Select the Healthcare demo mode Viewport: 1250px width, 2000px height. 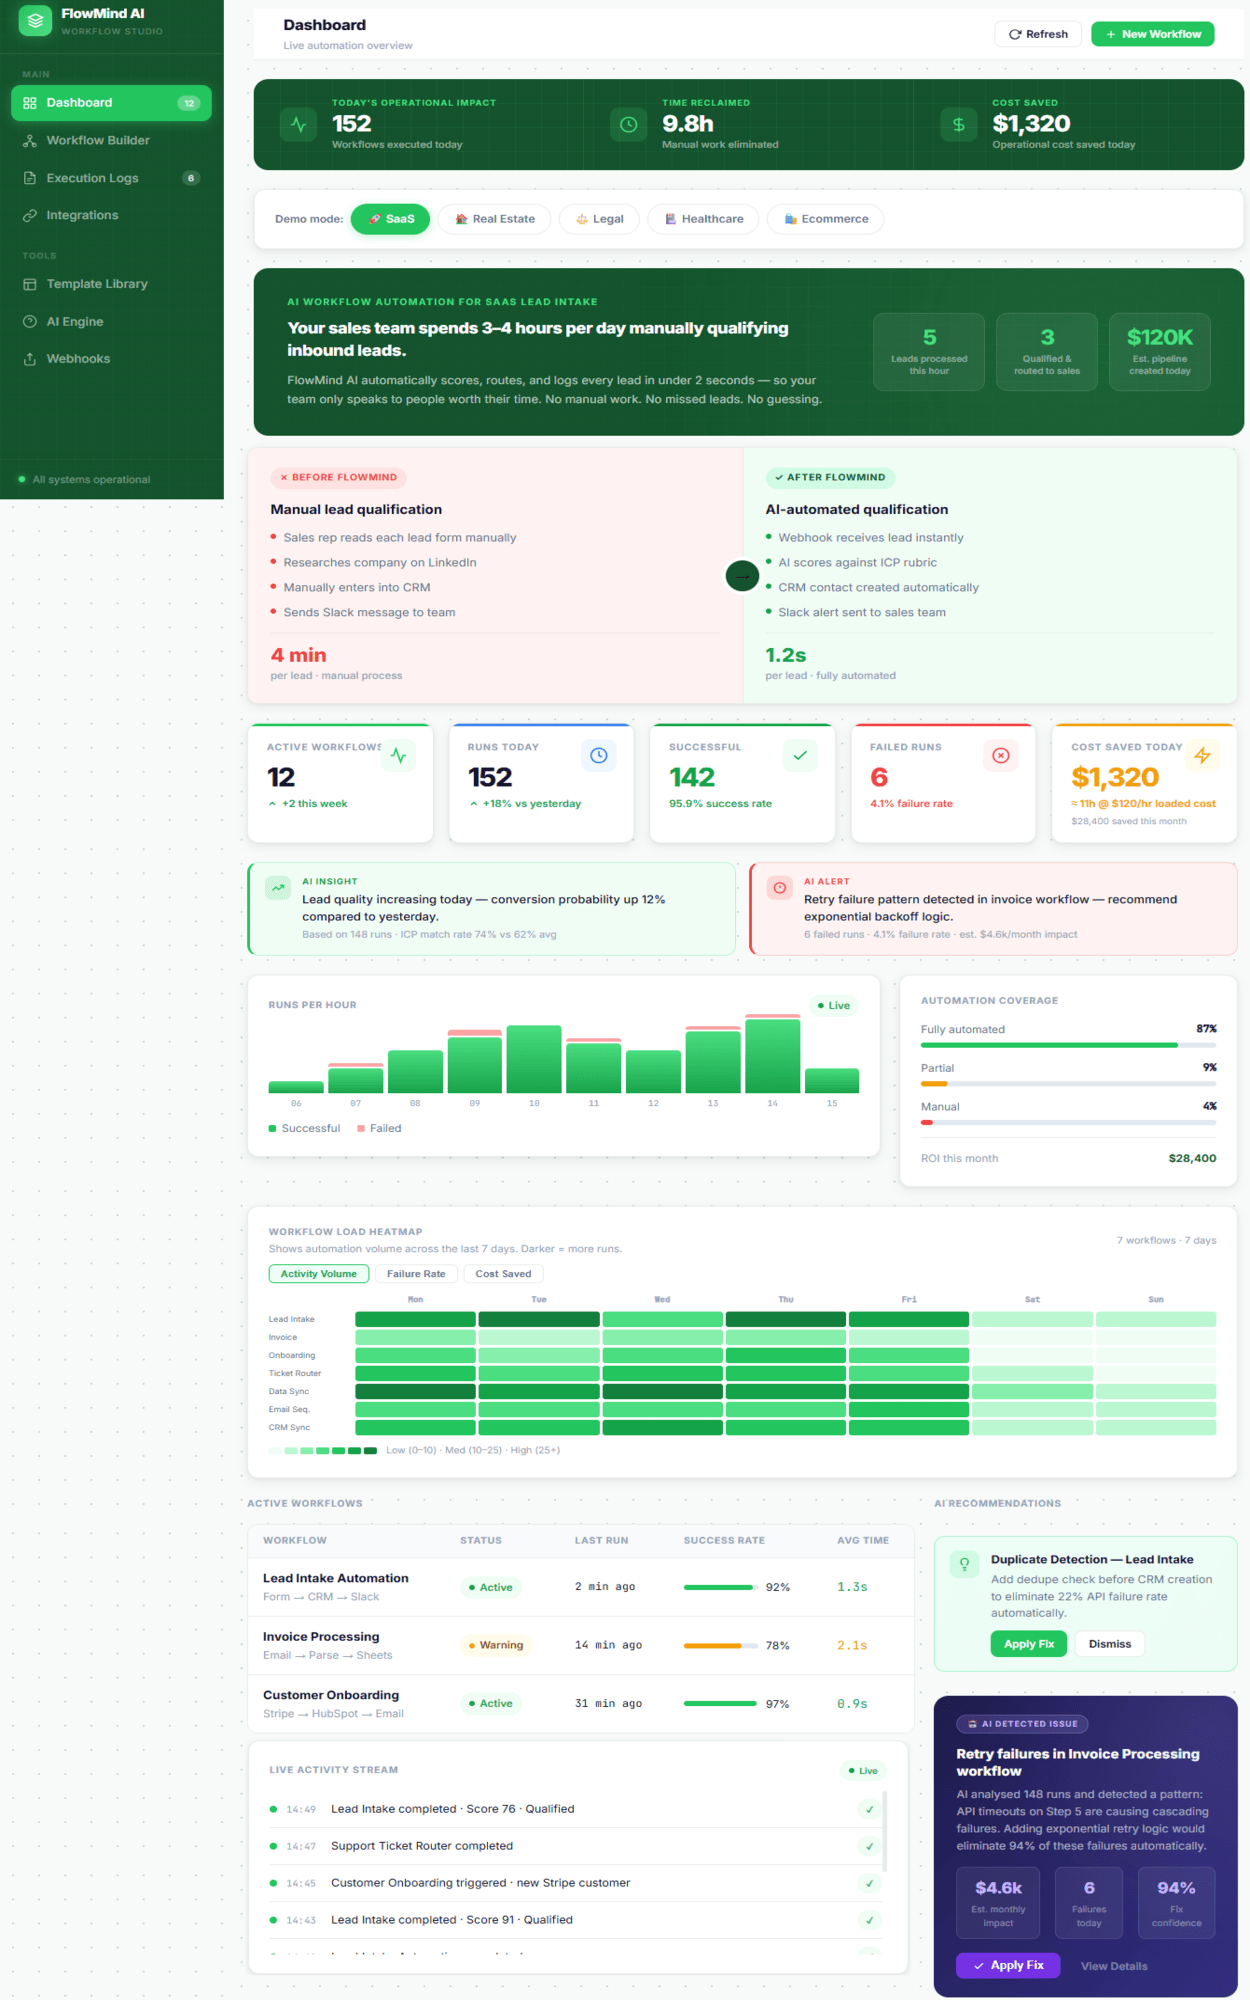[x=703, y=219]
